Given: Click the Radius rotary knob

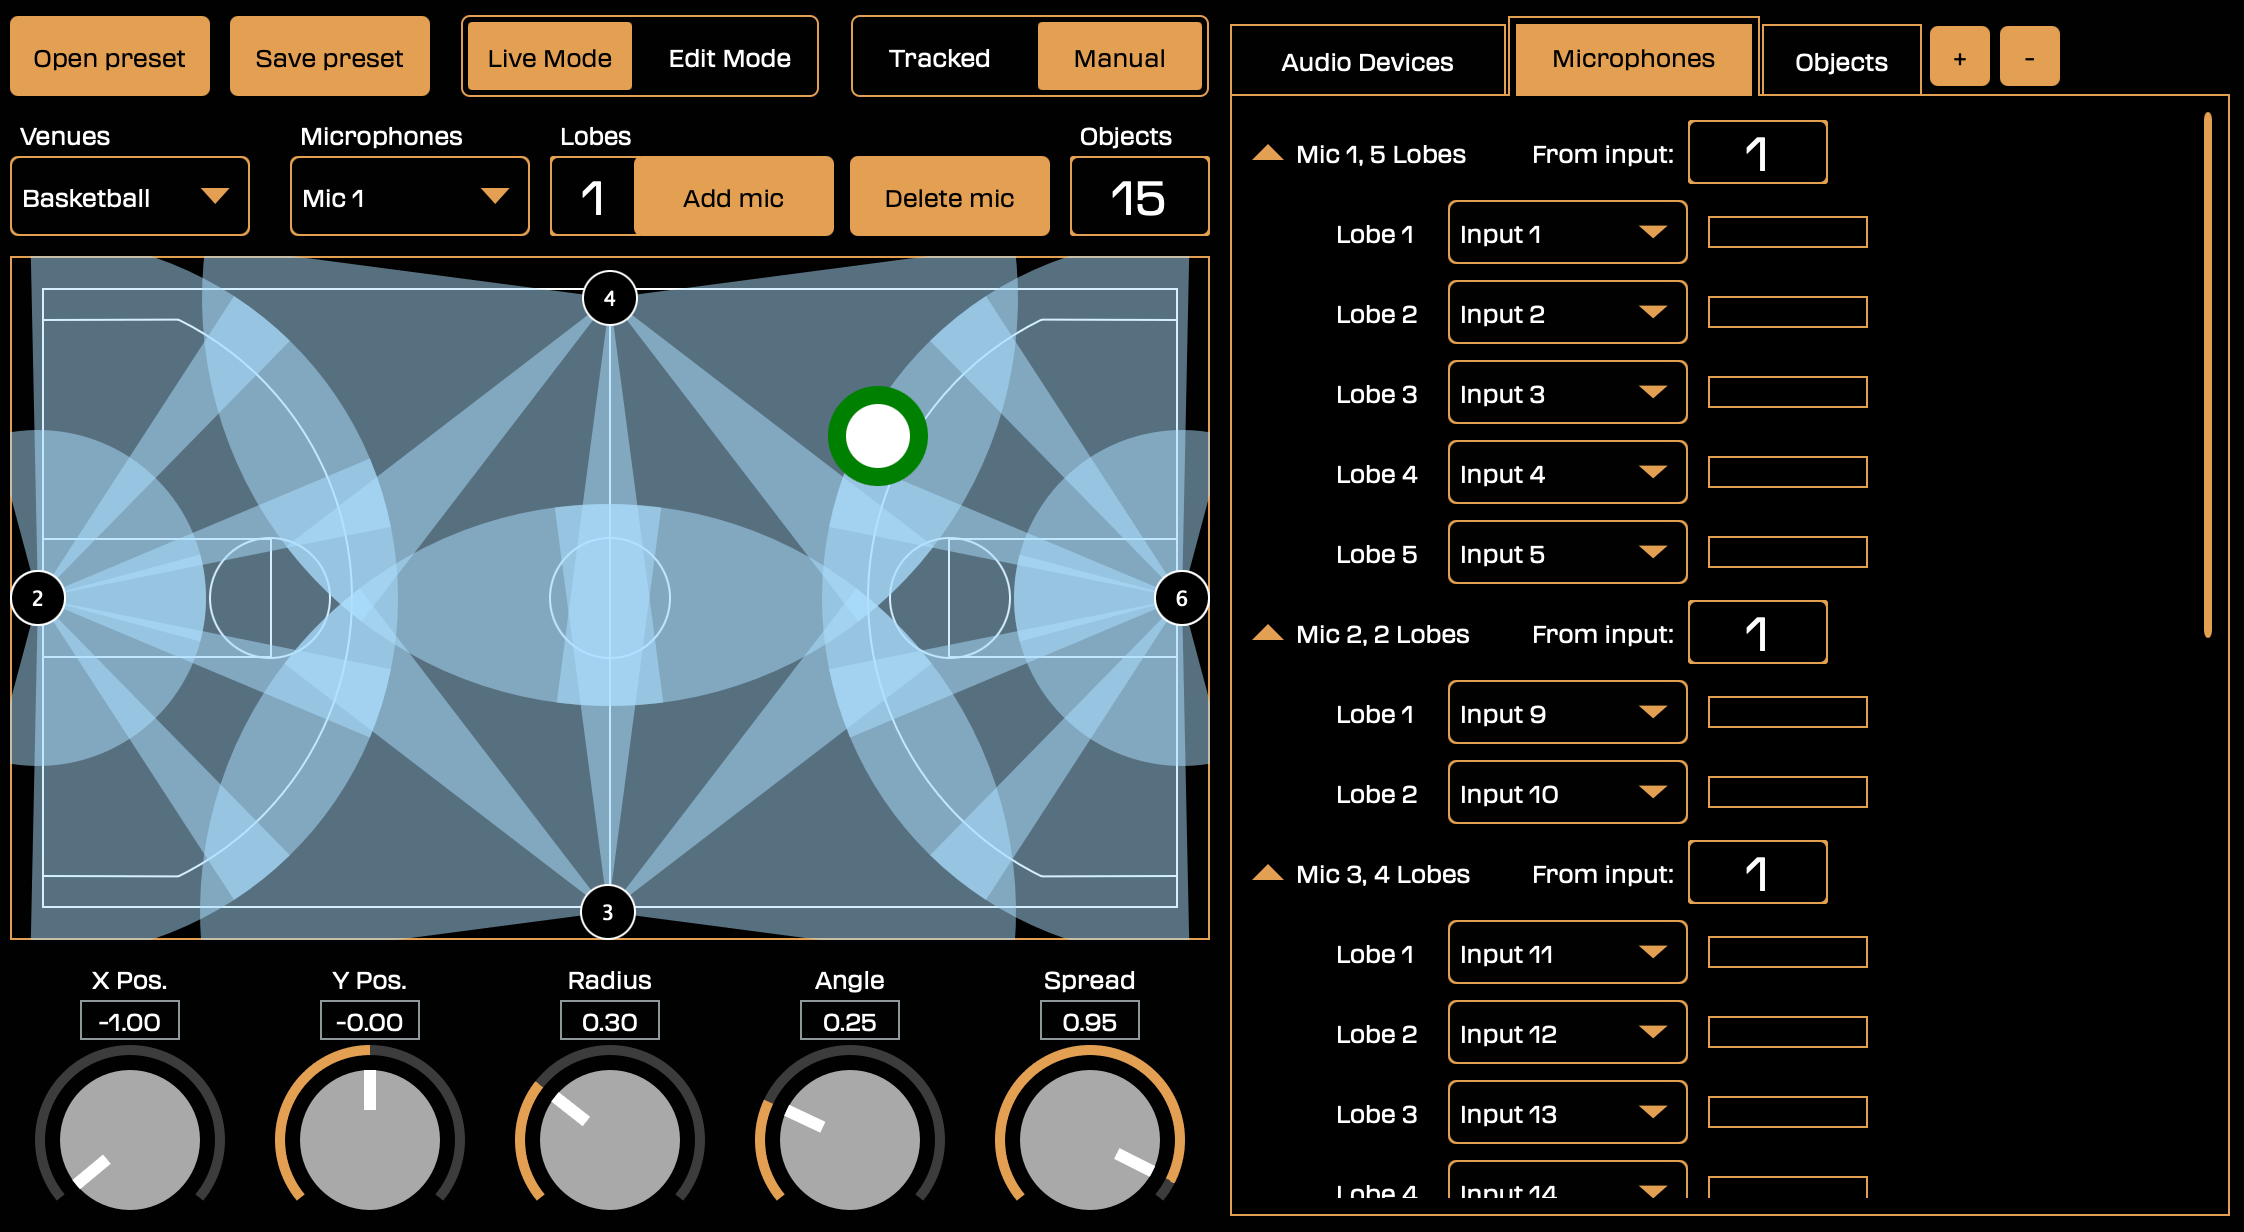Looking at the screenshot, I should click(x=610, y=1140).
